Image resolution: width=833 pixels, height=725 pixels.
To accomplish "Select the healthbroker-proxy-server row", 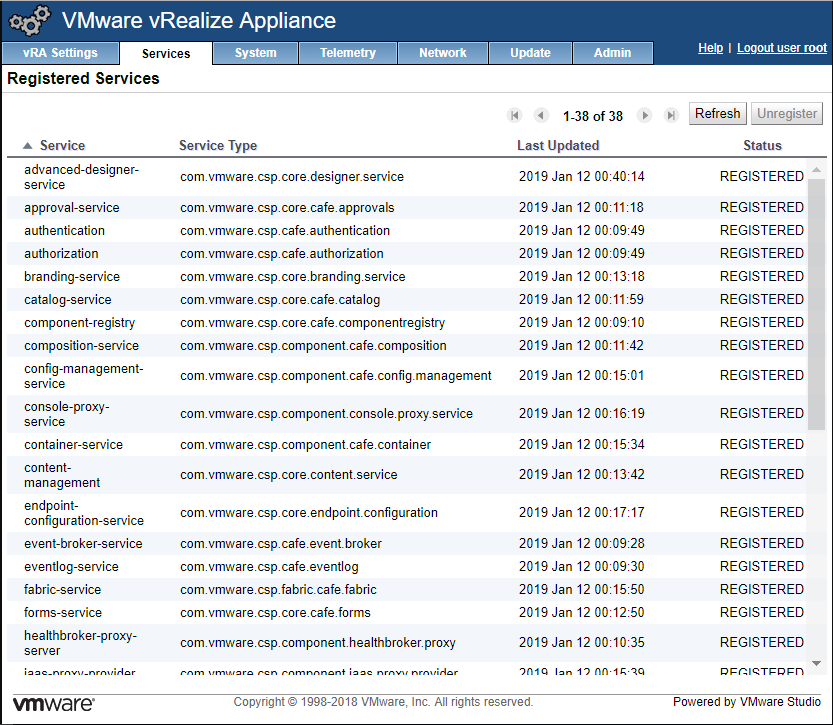I will pos(406,643).
